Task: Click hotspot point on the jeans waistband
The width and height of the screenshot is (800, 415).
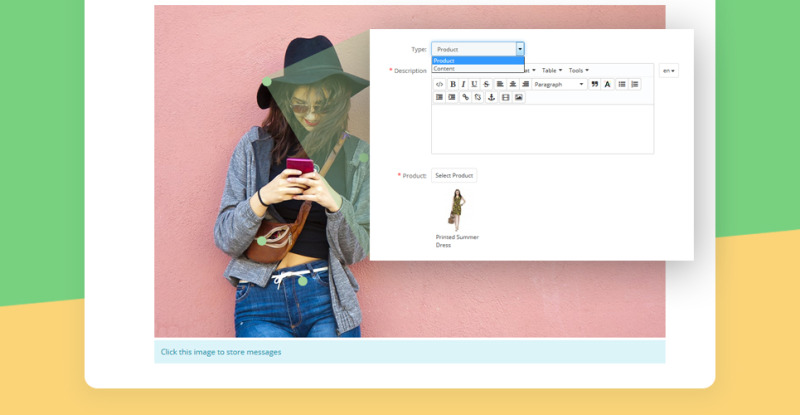Action: [303, 281]
